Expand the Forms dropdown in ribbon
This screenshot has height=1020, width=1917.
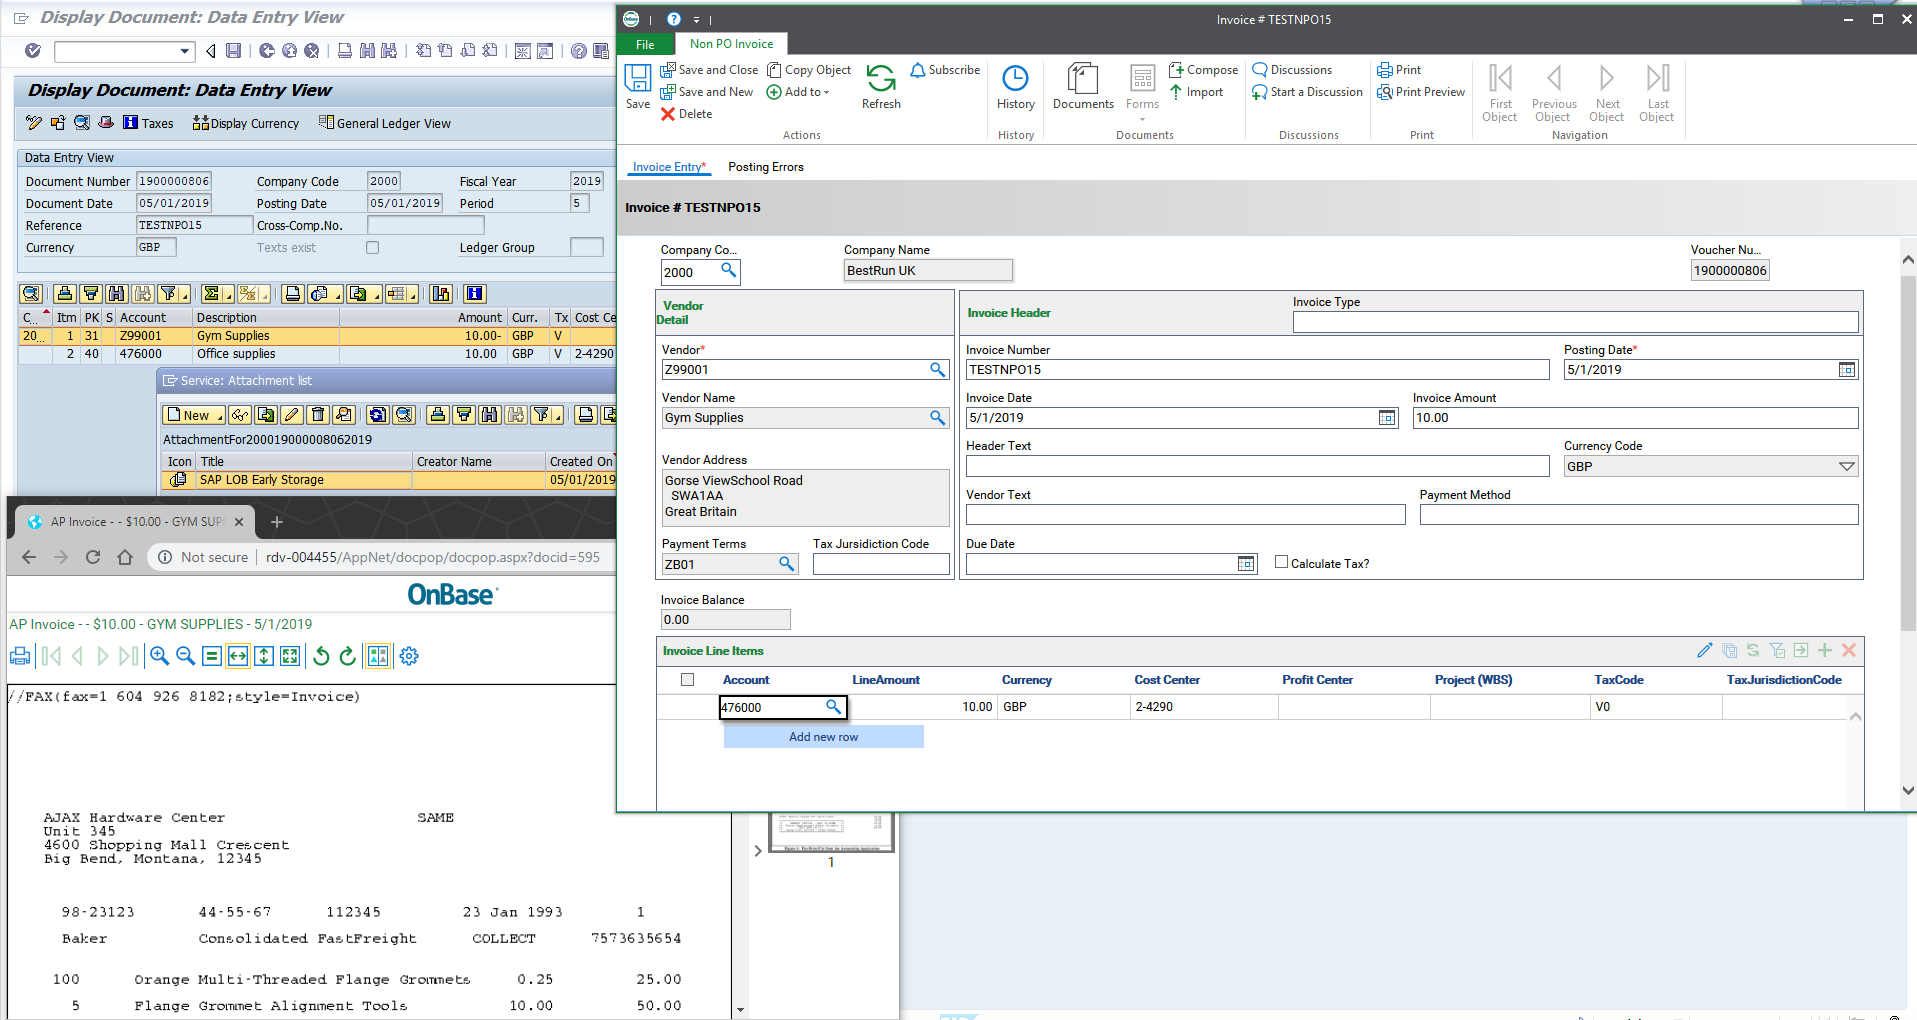(1142, 119)
